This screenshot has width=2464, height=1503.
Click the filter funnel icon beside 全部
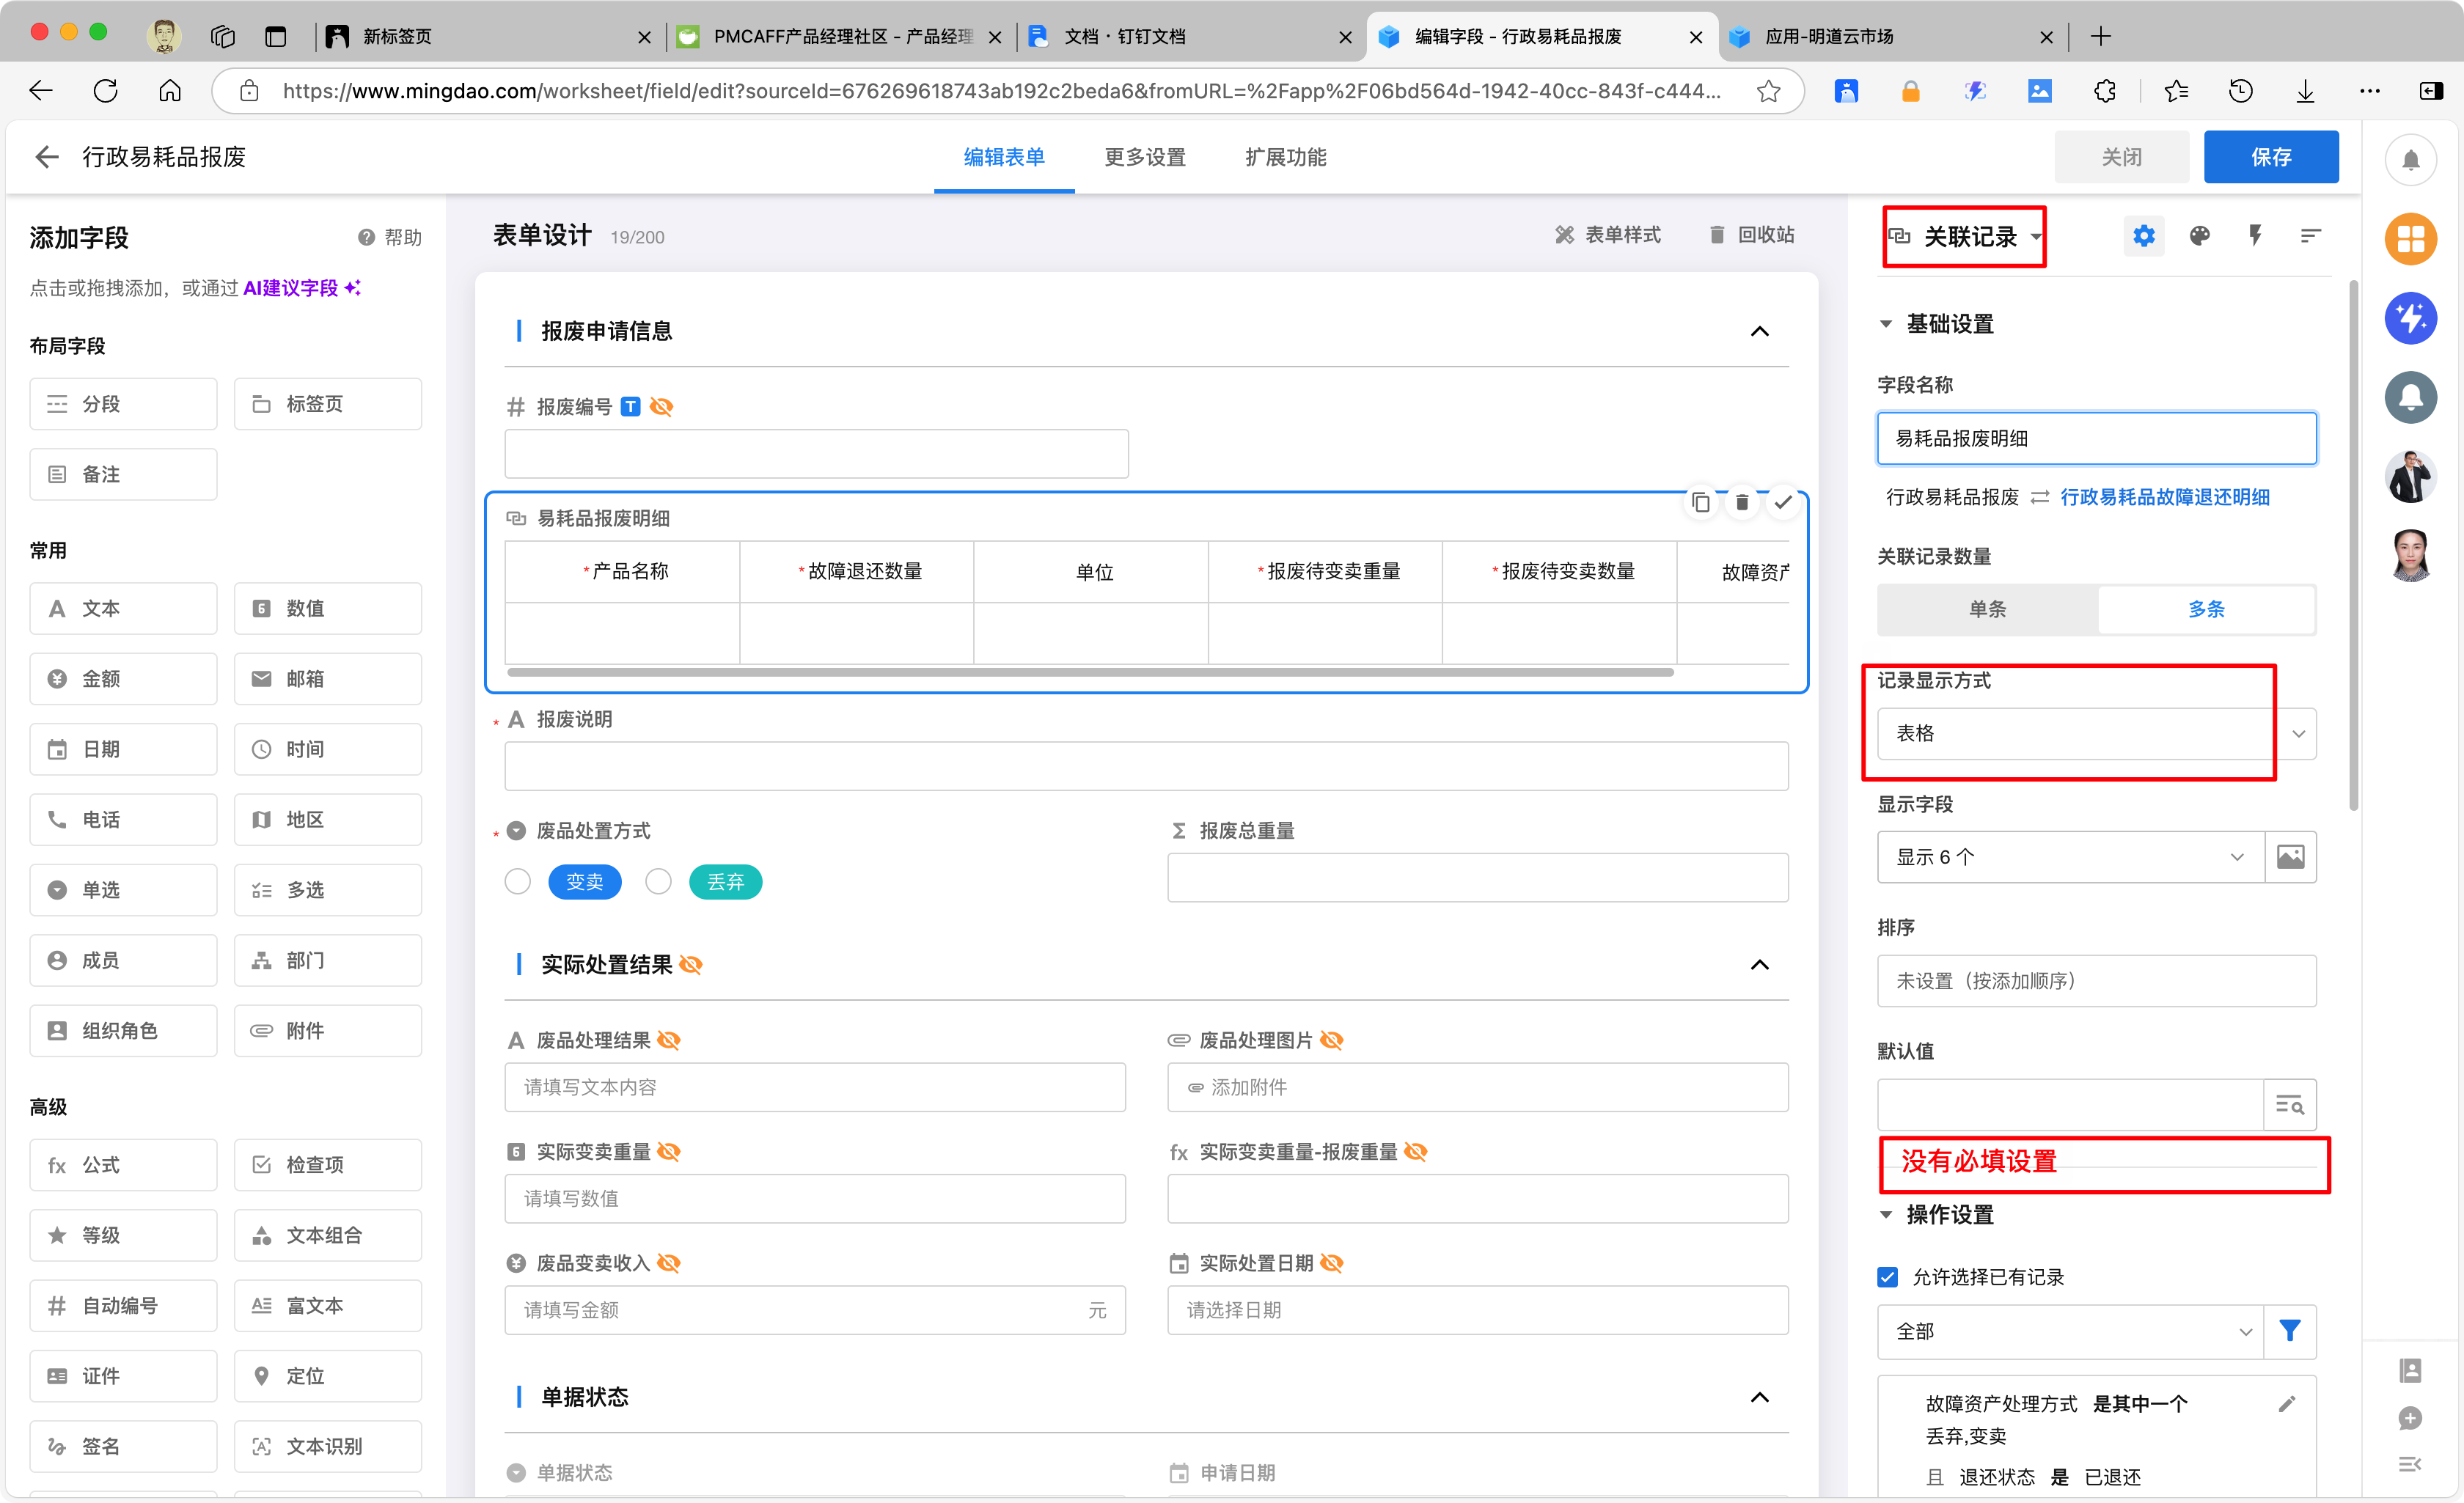point(2289,1331)
